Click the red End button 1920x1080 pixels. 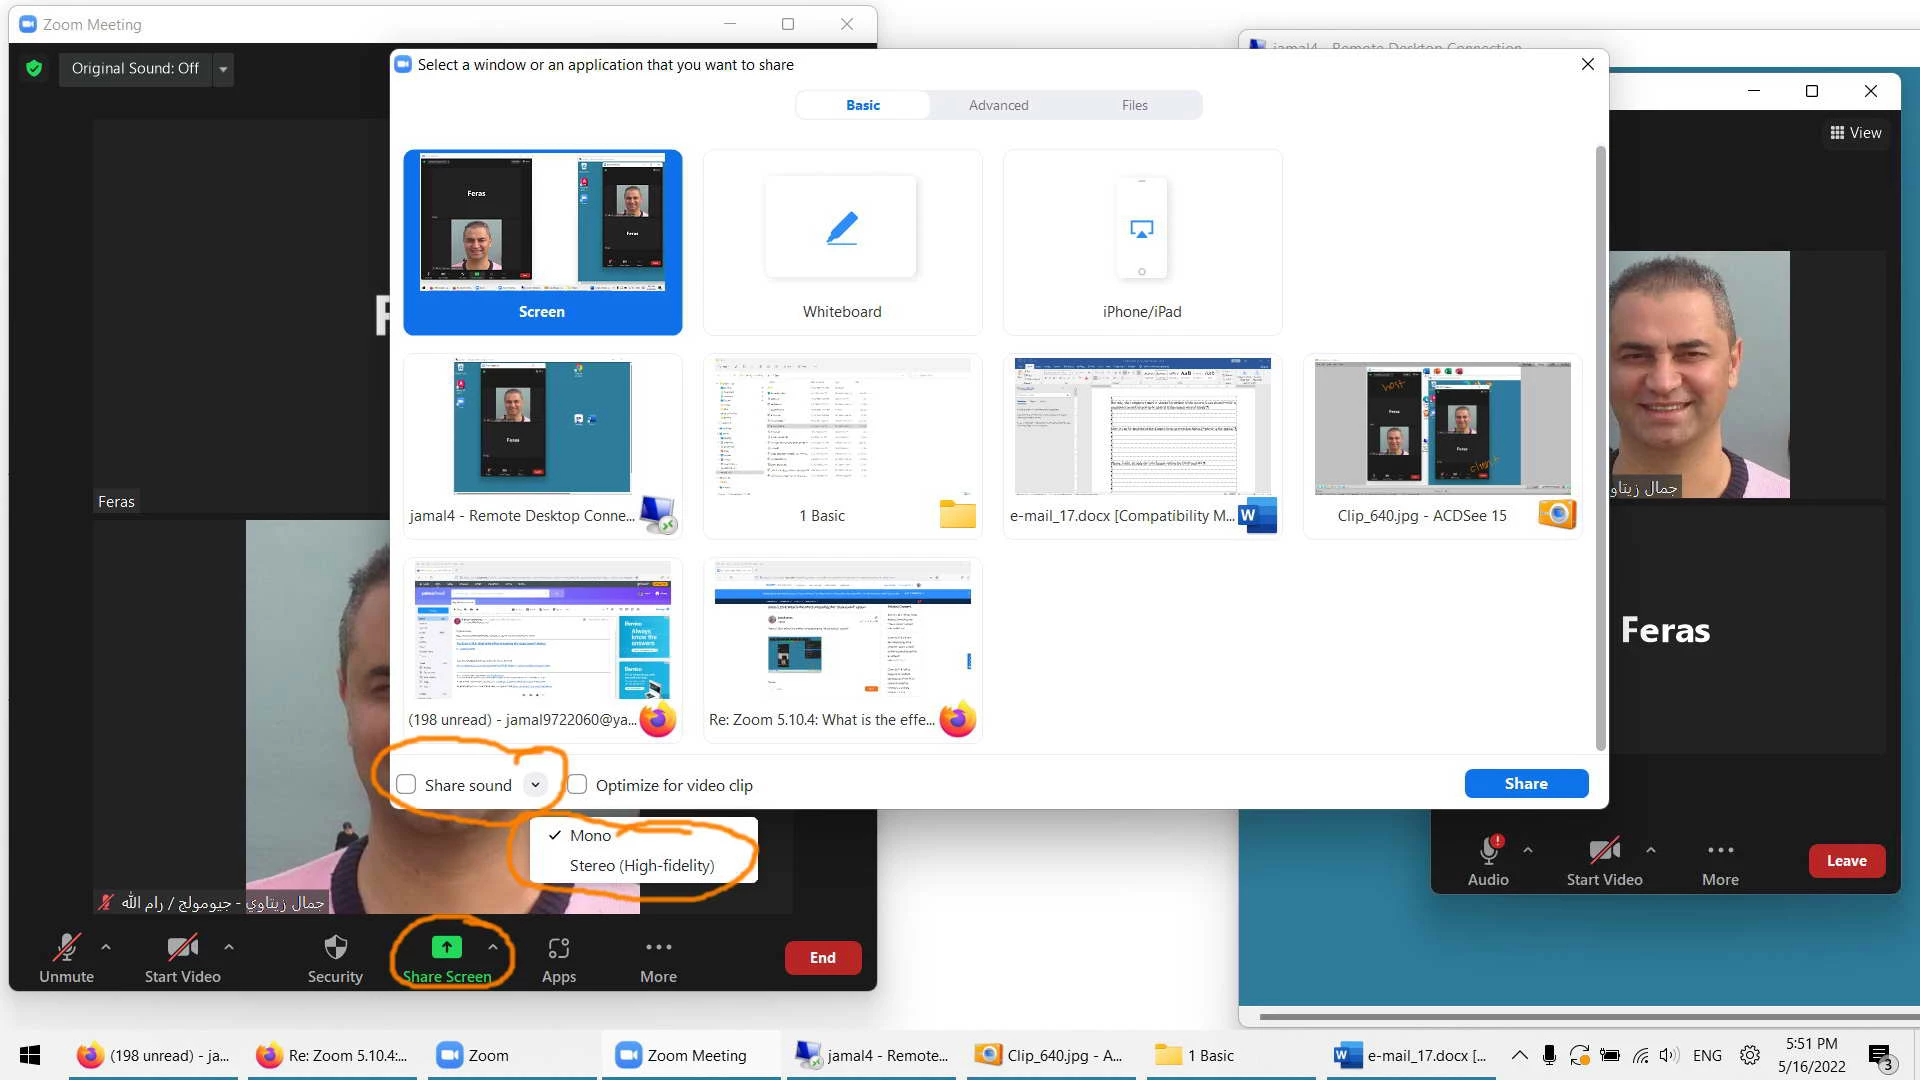pos(822,958)
